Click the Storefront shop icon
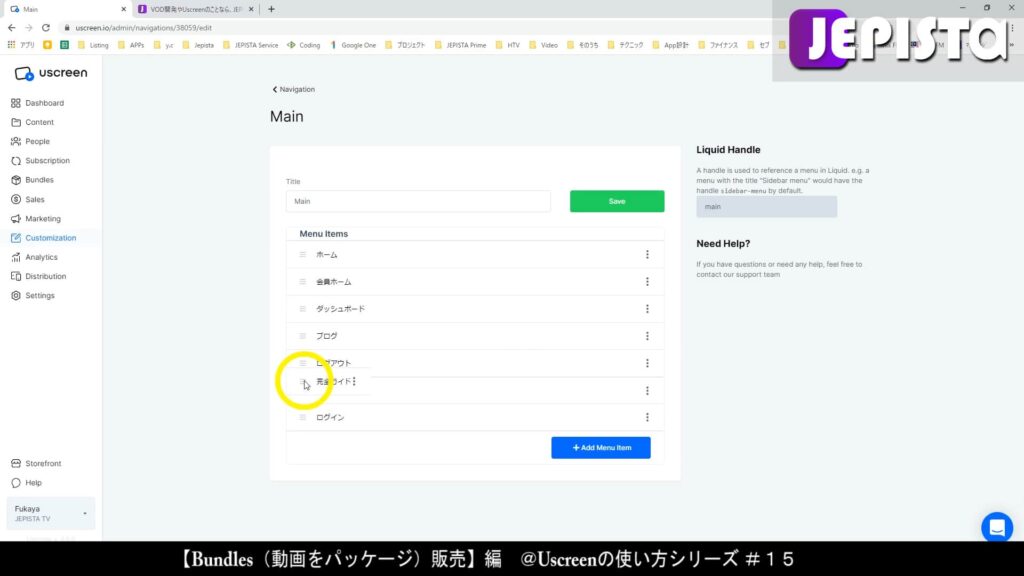This screenshot has height=576, width=1024. 16,464
